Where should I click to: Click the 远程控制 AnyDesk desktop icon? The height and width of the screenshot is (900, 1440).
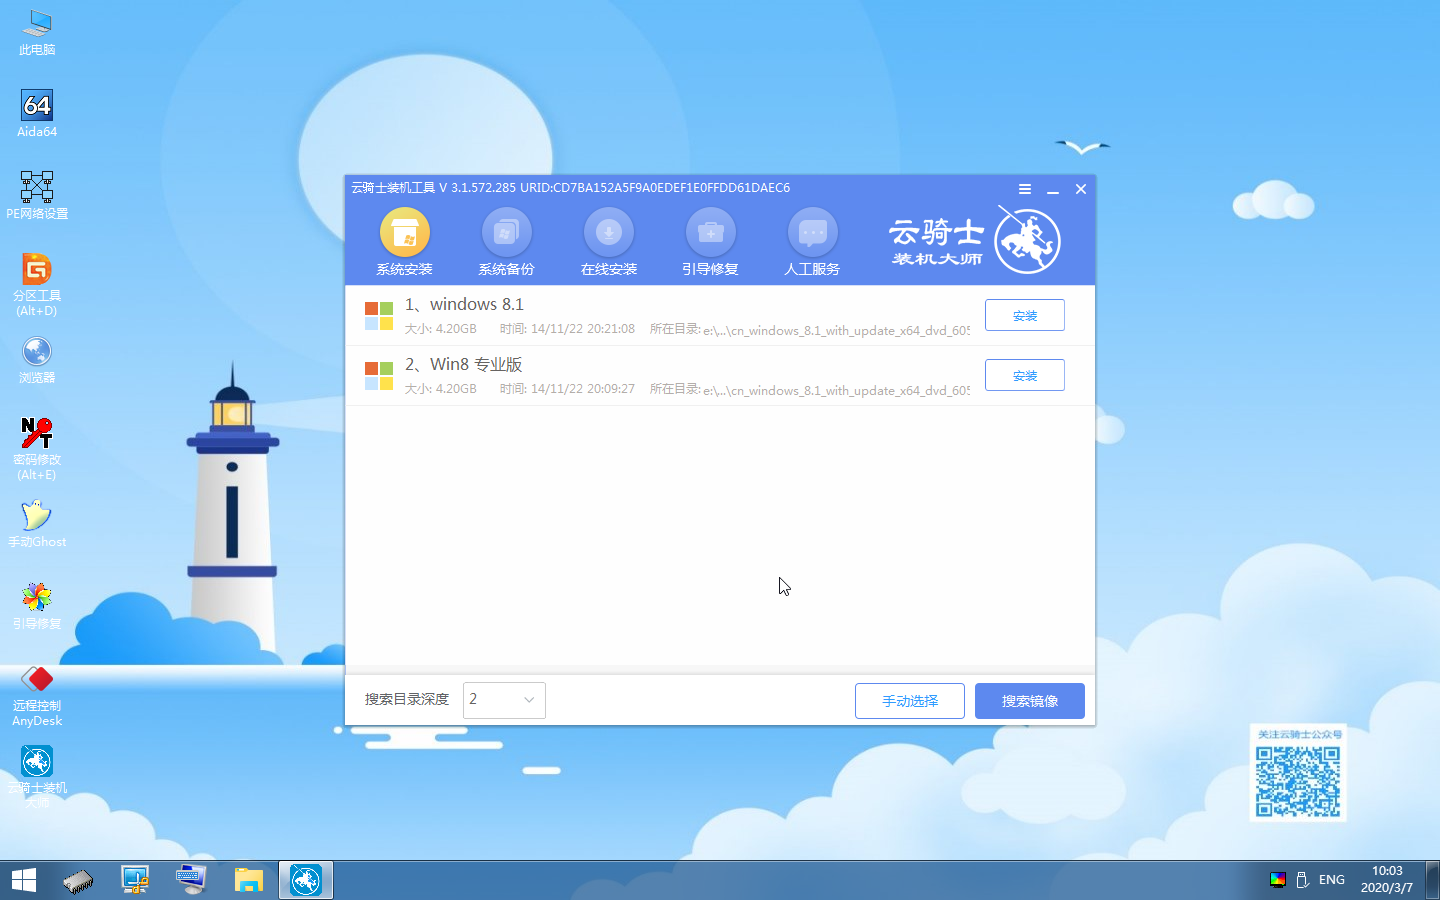pyautogui.click(x=37, y=696)
